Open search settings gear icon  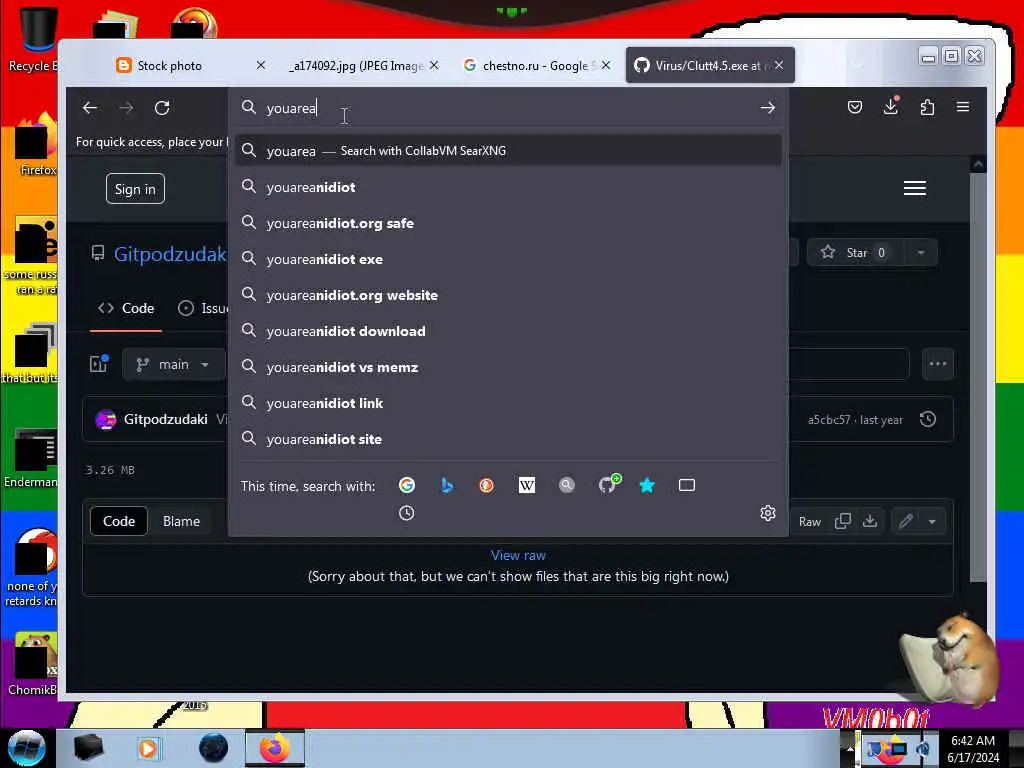click(x=767, y=513)
